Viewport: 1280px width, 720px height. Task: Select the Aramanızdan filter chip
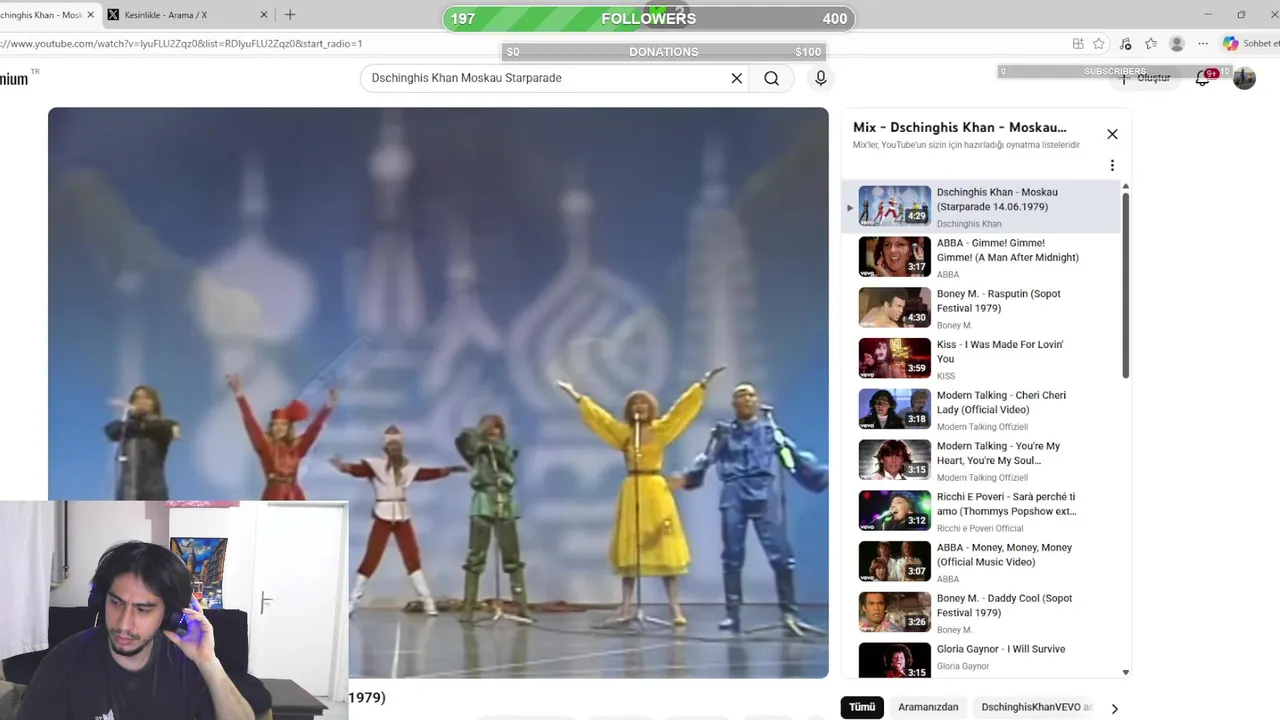[x=928, y=707]
